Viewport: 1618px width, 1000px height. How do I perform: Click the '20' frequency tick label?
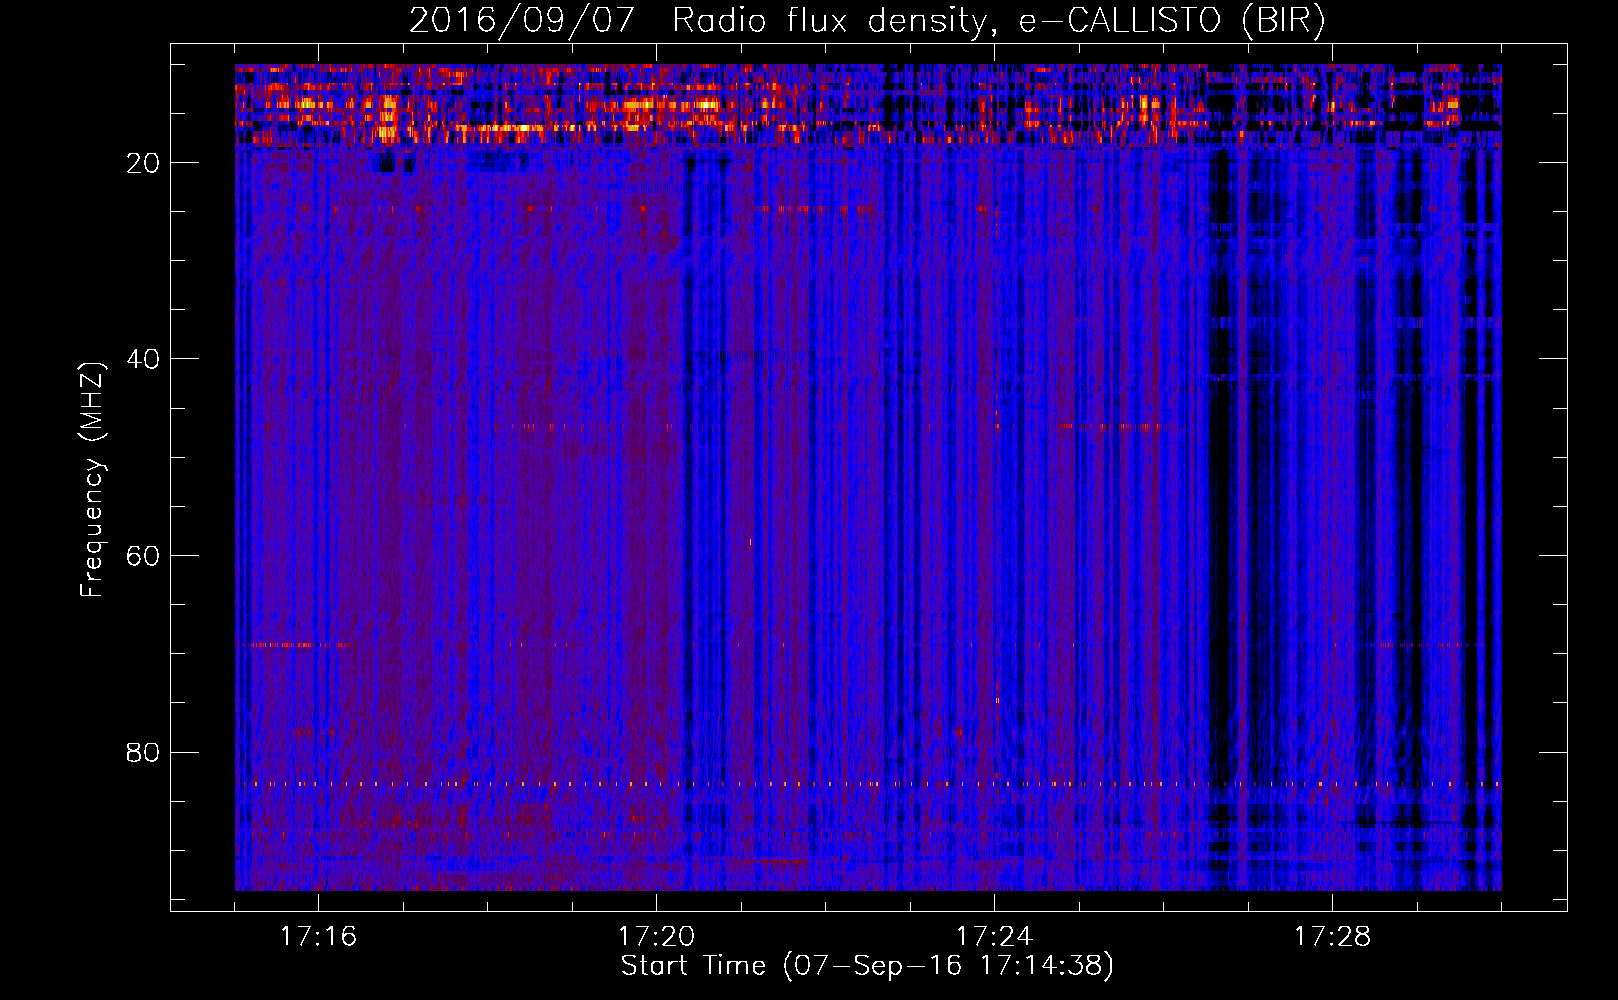144,163
